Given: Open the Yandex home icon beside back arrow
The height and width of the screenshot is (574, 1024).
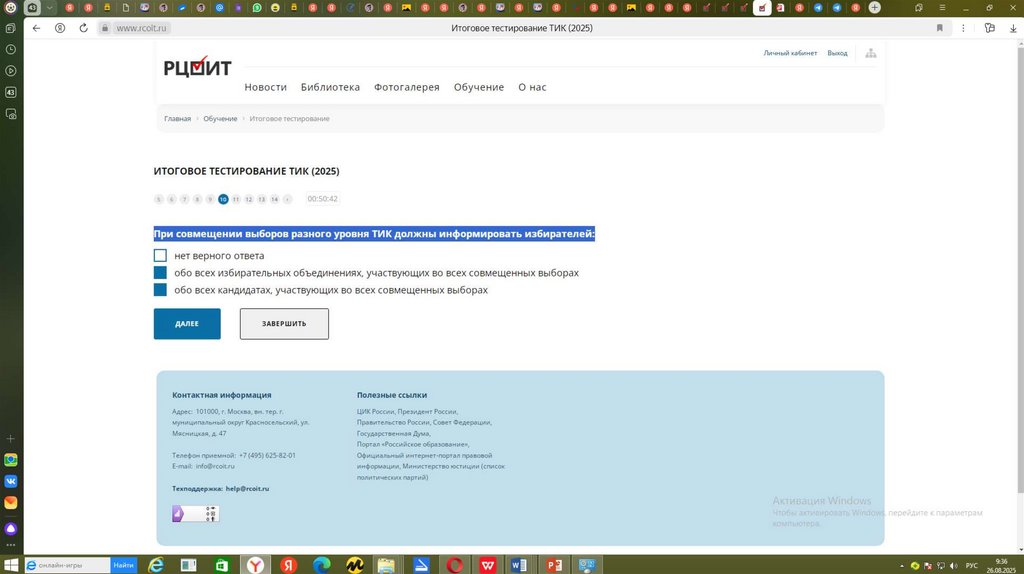Looking at the screenshot, I should [60, 28].
